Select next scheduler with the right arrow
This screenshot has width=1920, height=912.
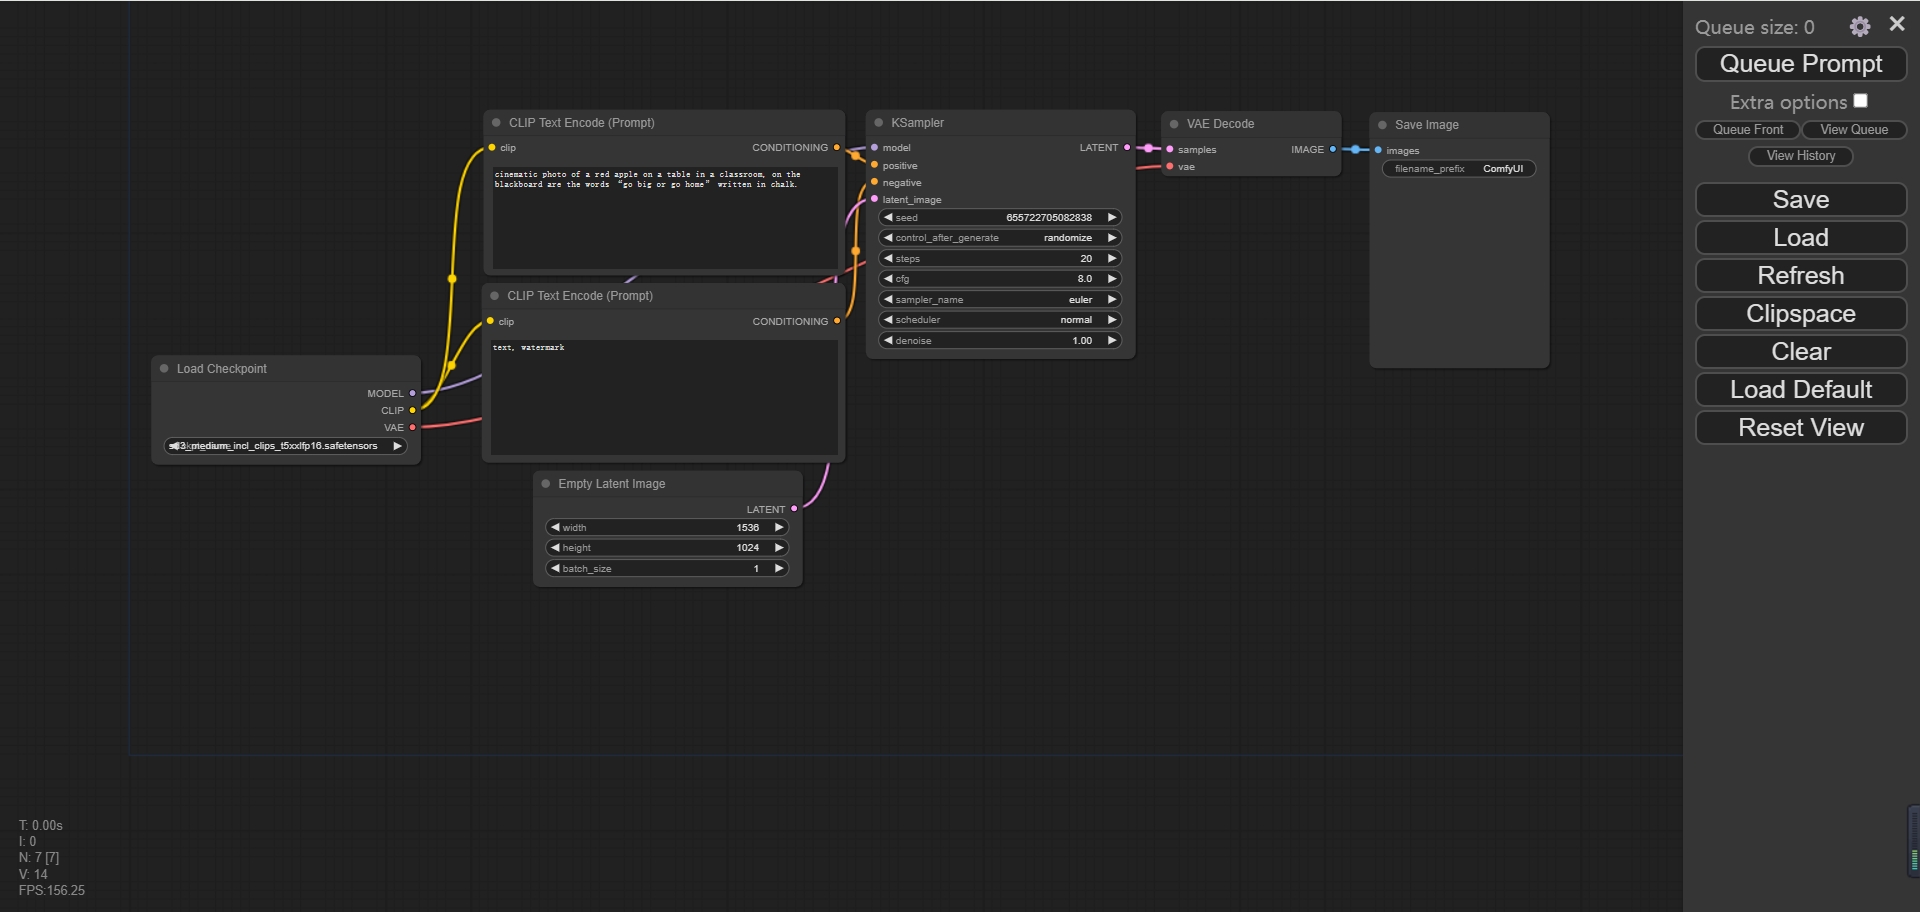click(1111, 320)
